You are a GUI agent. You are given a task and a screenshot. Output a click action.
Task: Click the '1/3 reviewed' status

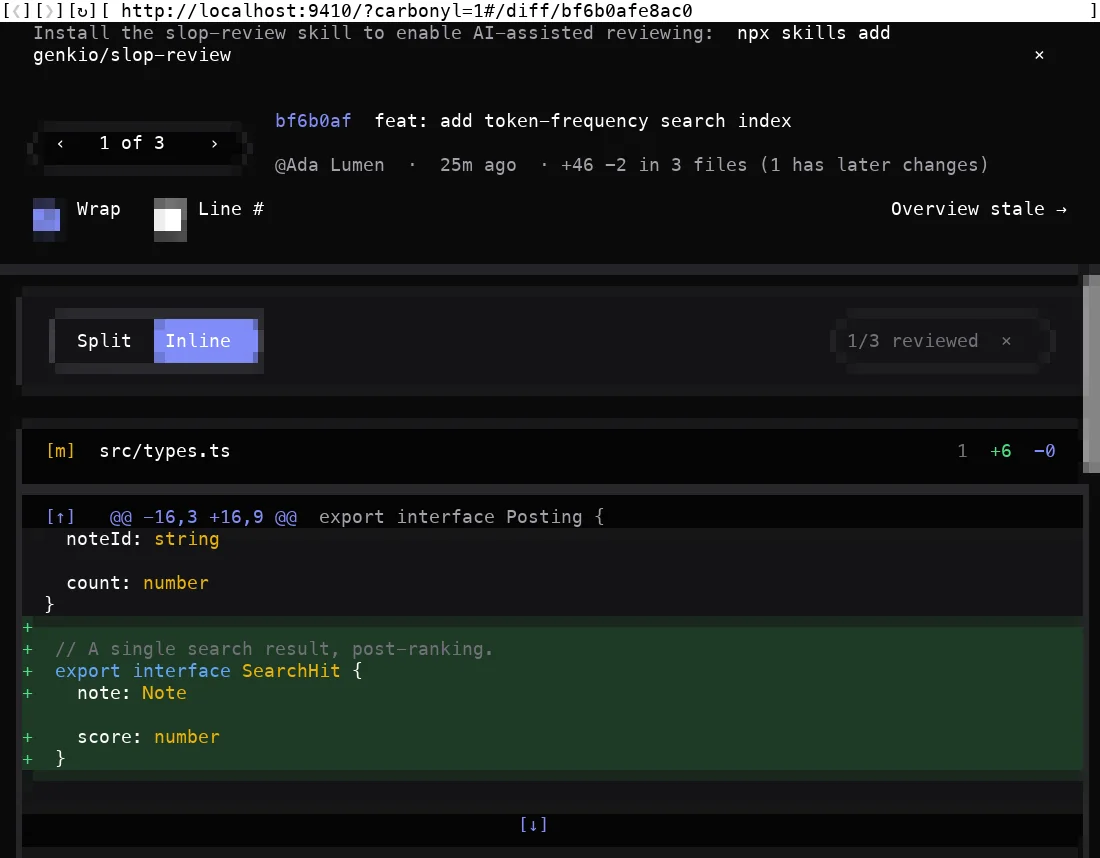(912, 341)
